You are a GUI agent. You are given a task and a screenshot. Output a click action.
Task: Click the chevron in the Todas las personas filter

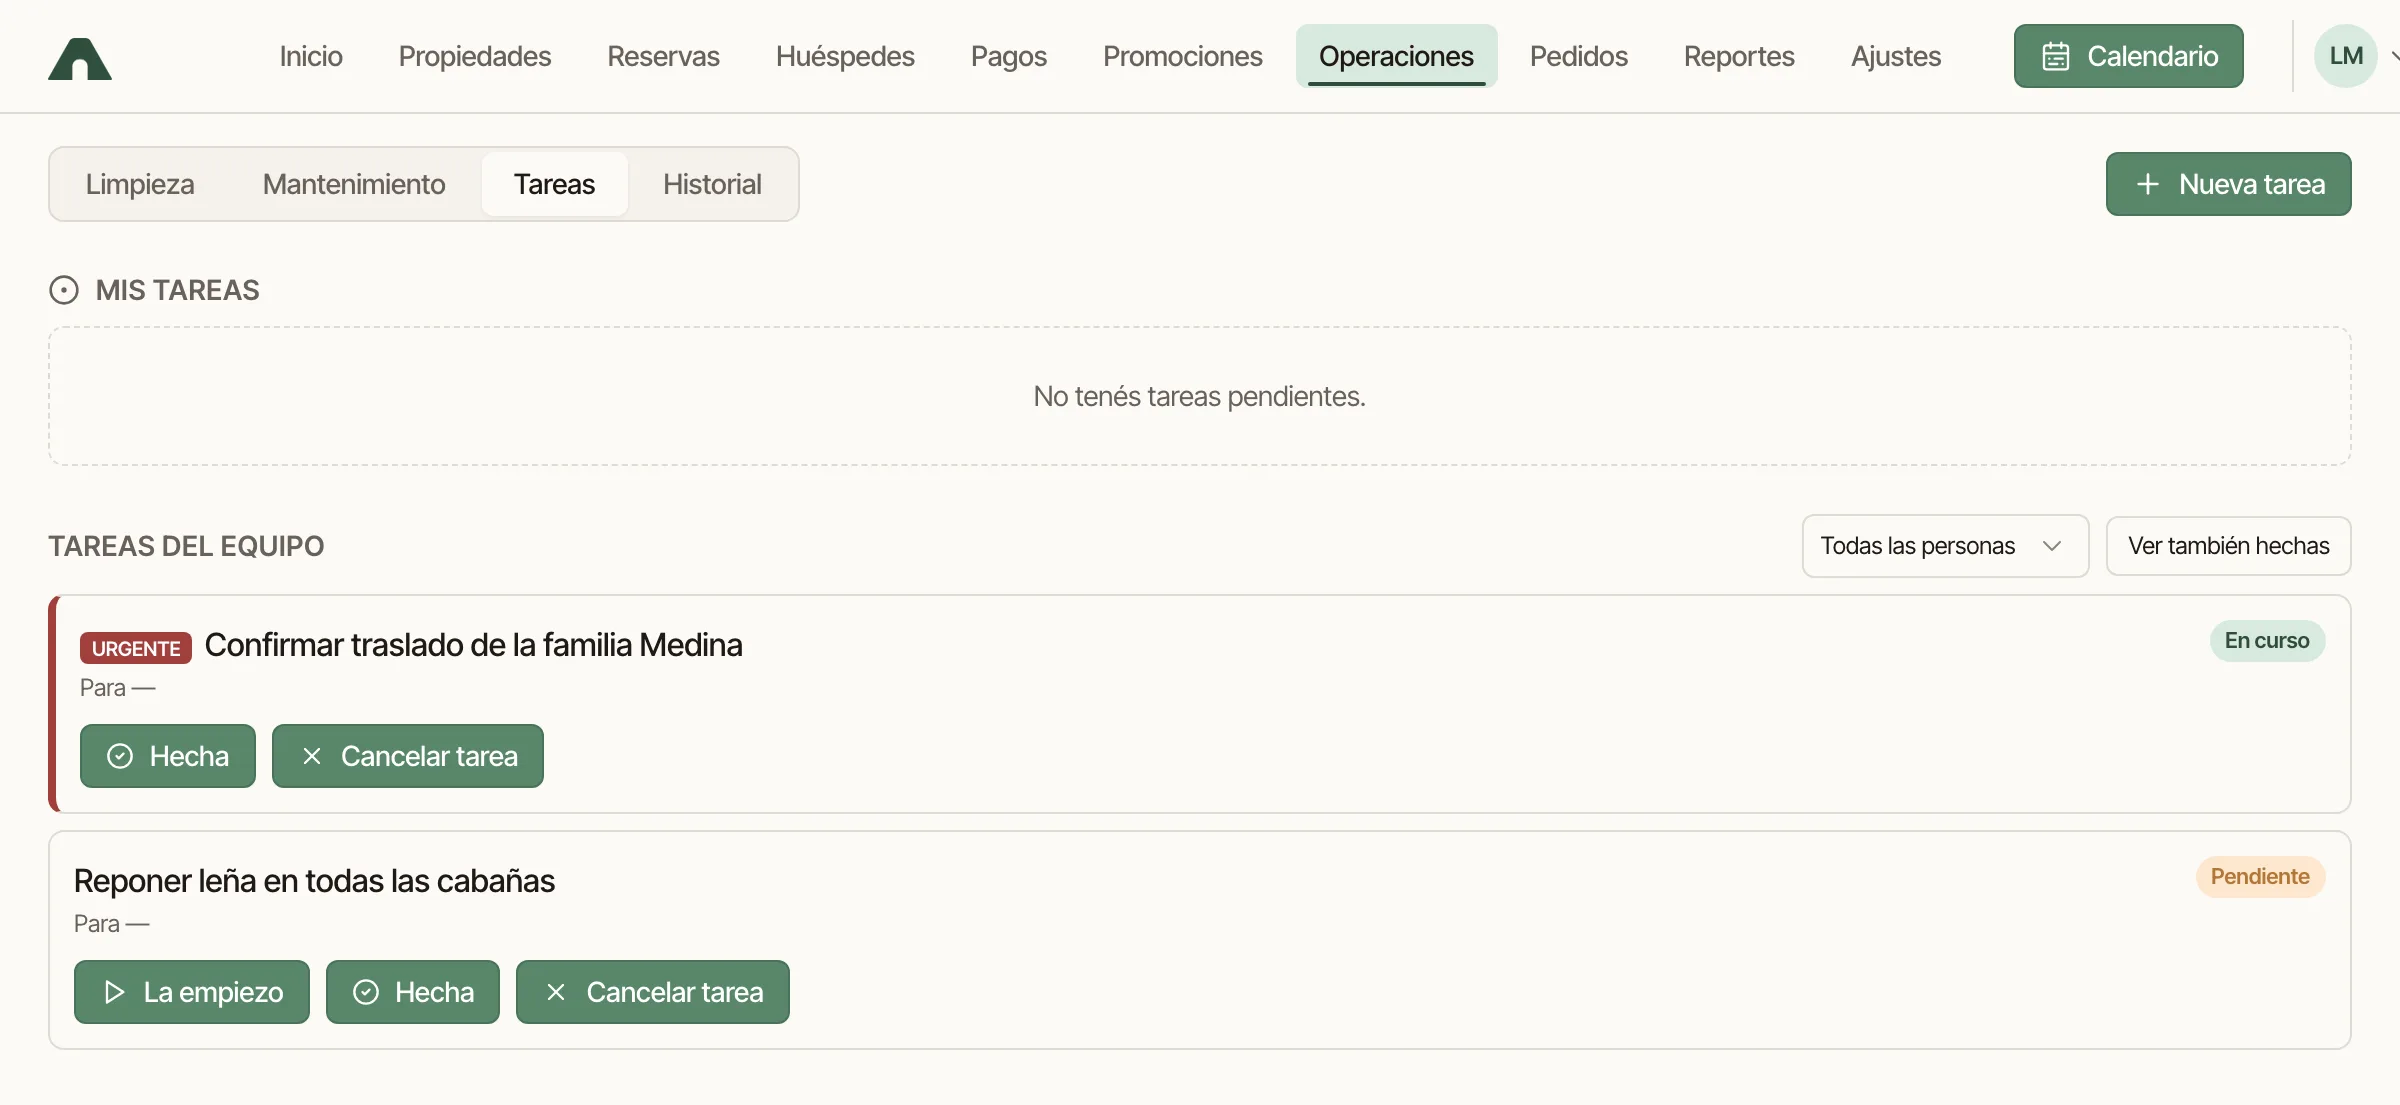pyautogui.click(x=2052, y=546)
